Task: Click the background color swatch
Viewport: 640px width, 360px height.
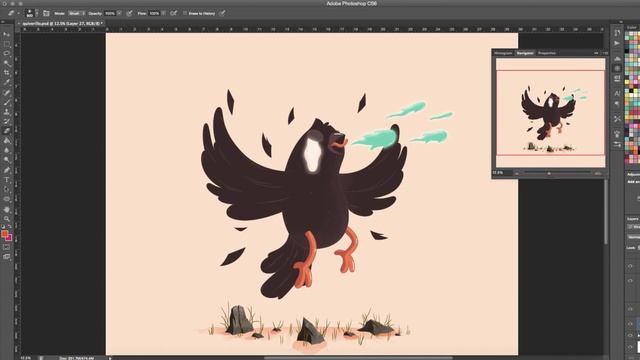Action: click(9, 238)
